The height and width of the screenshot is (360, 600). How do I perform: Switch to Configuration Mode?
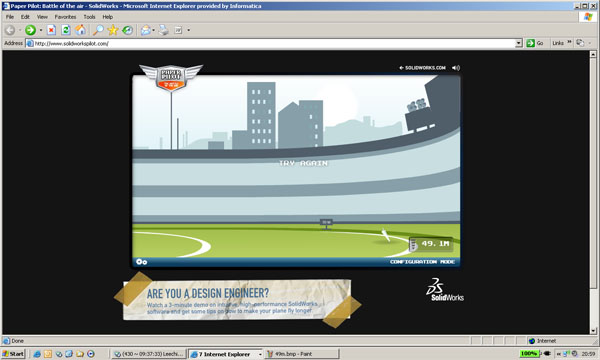[x=422, y=262]
